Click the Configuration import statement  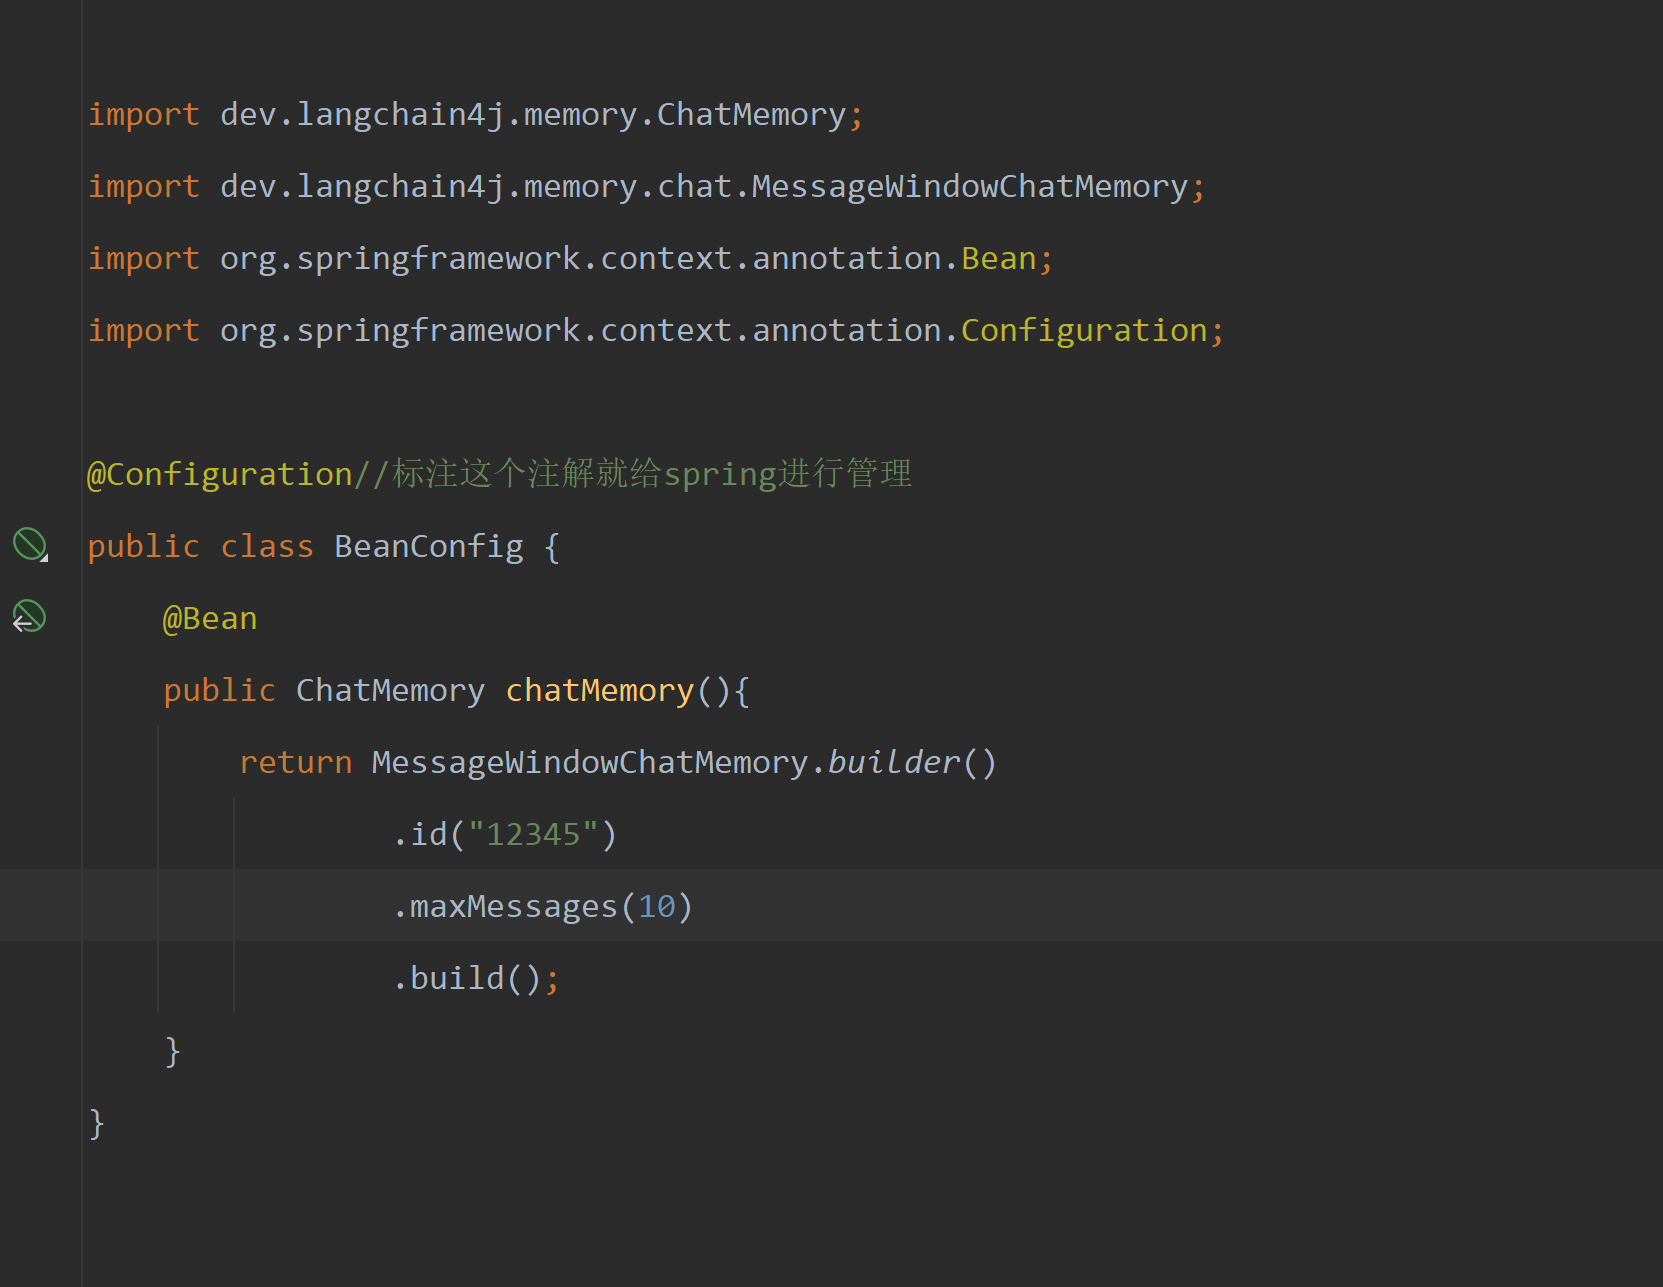(655, 329)
